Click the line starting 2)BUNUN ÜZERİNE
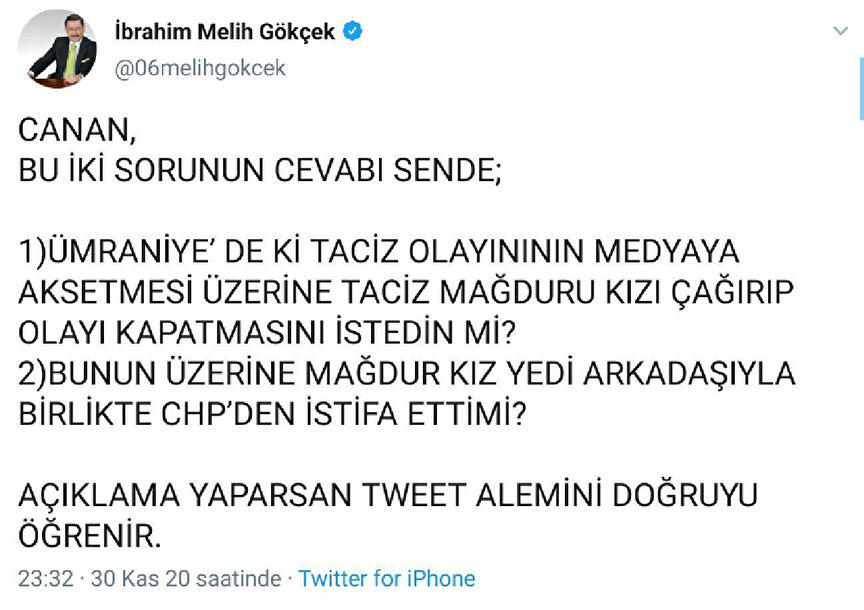Image resolution: width=864 pixels, height=610 pixels. click(407, 372)
